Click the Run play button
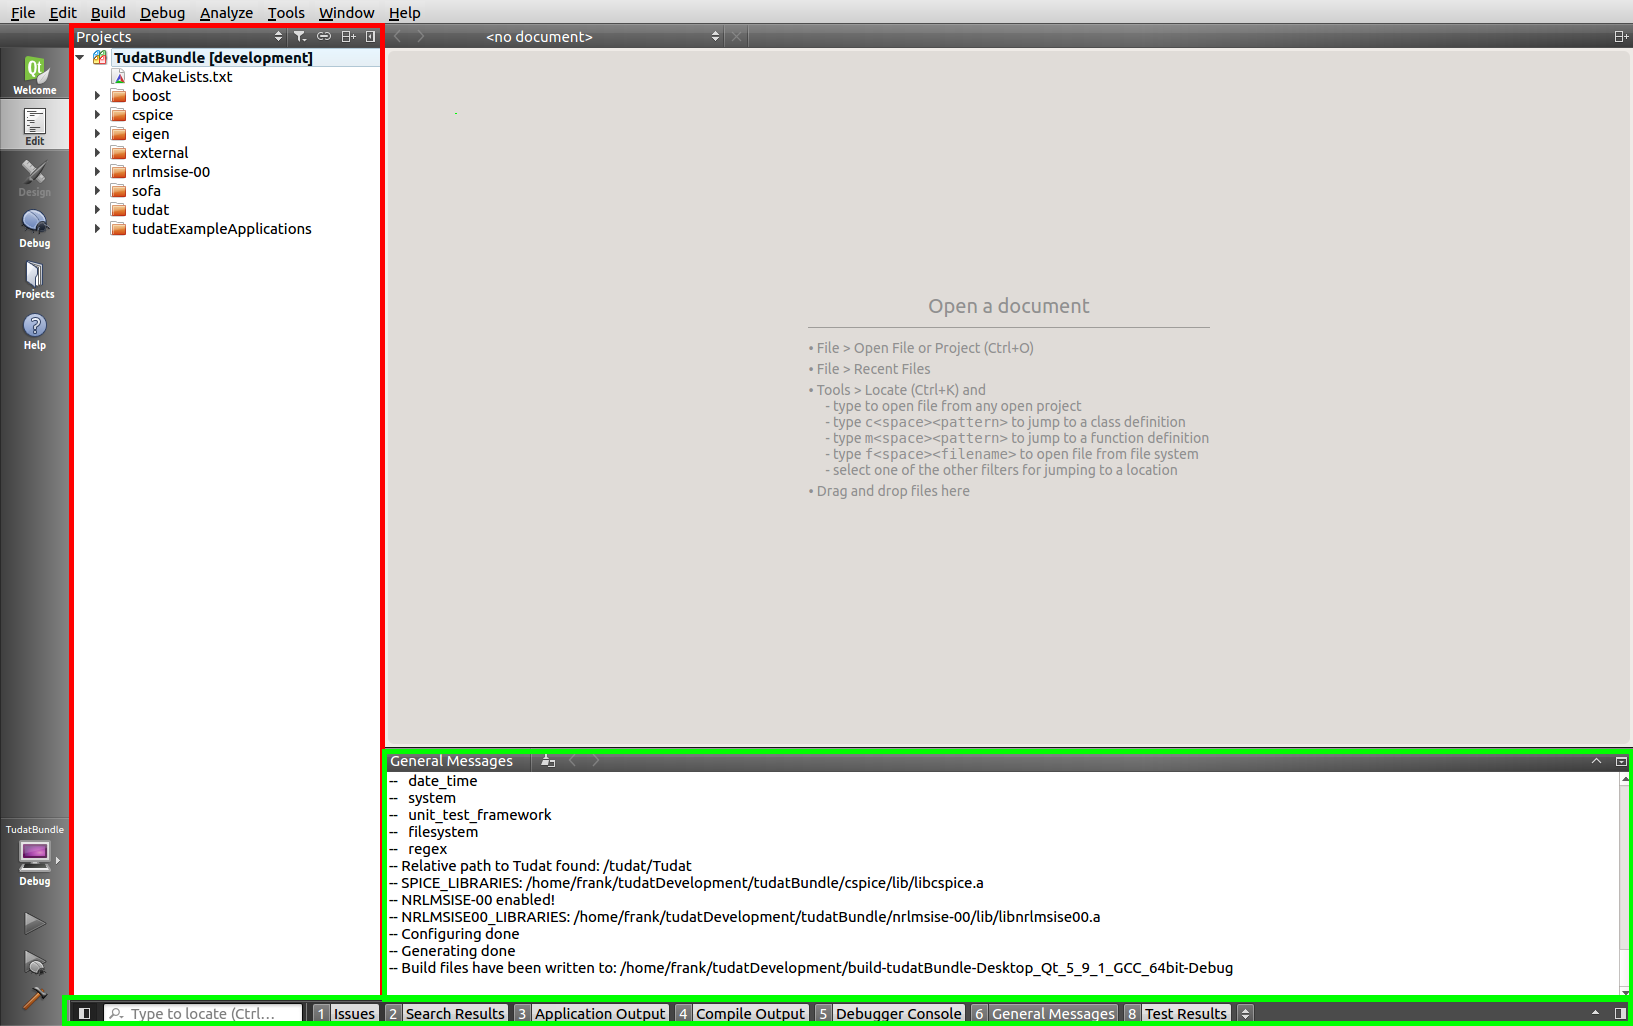The width and height of the screenshot is (1633, 1026). coord(34,922)
